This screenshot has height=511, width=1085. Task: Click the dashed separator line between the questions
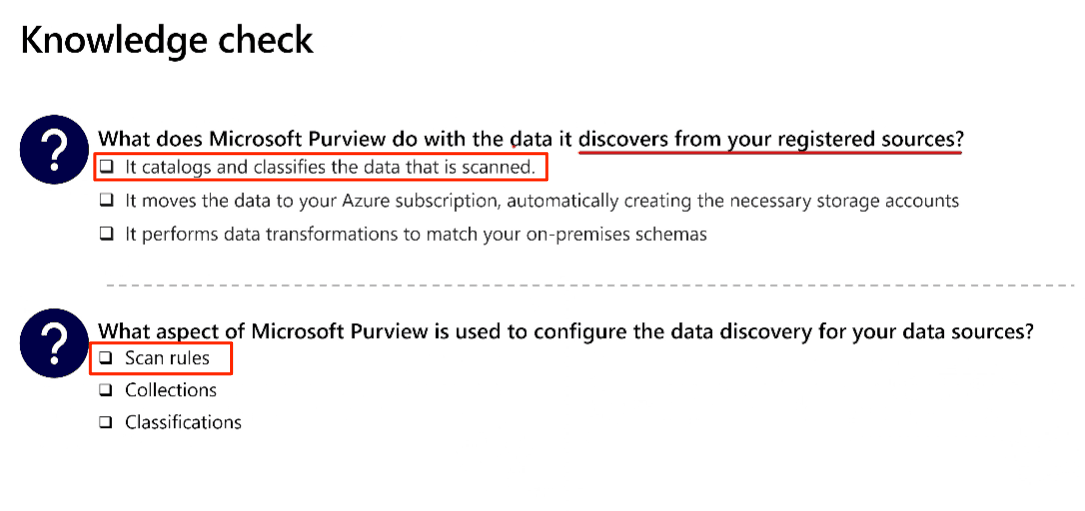click(590, 285)
